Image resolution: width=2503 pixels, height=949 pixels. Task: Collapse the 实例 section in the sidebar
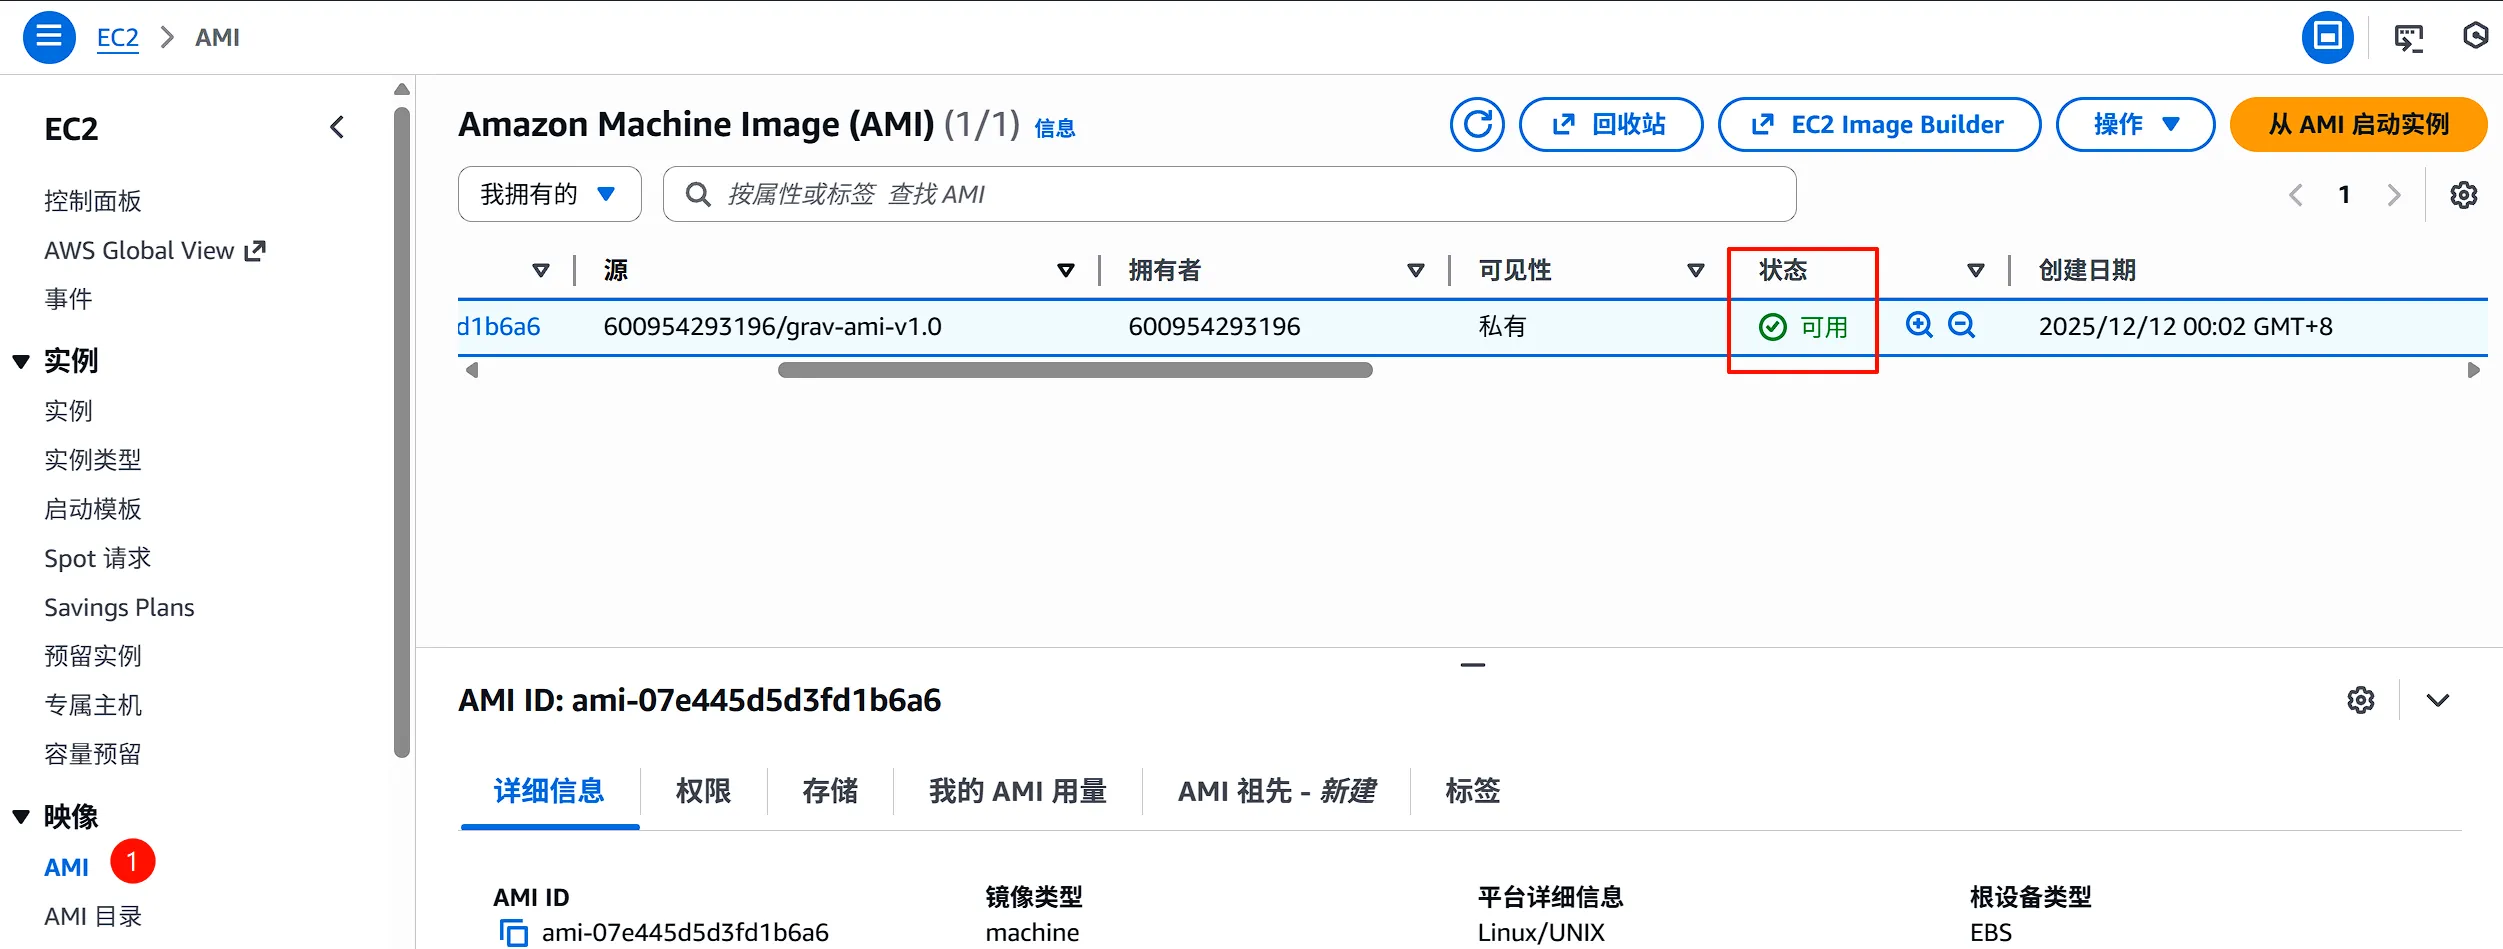click(20, 360)
